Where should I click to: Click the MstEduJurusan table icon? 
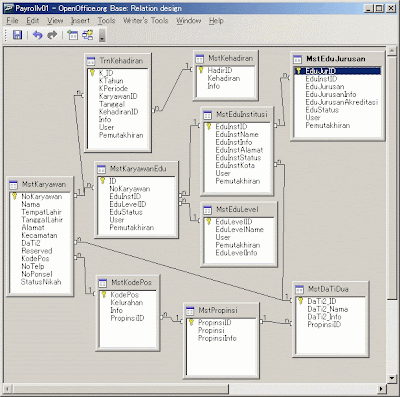point(297,59)
